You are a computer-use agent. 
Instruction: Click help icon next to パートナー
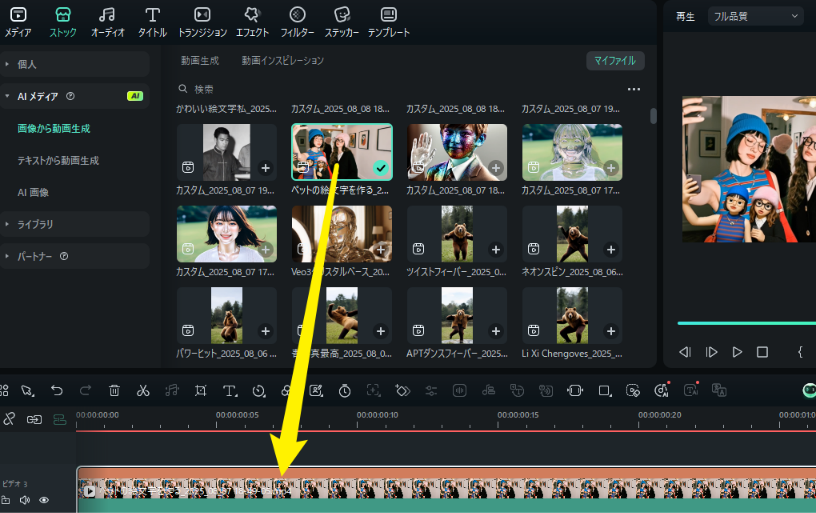click(x=64, y=256)
